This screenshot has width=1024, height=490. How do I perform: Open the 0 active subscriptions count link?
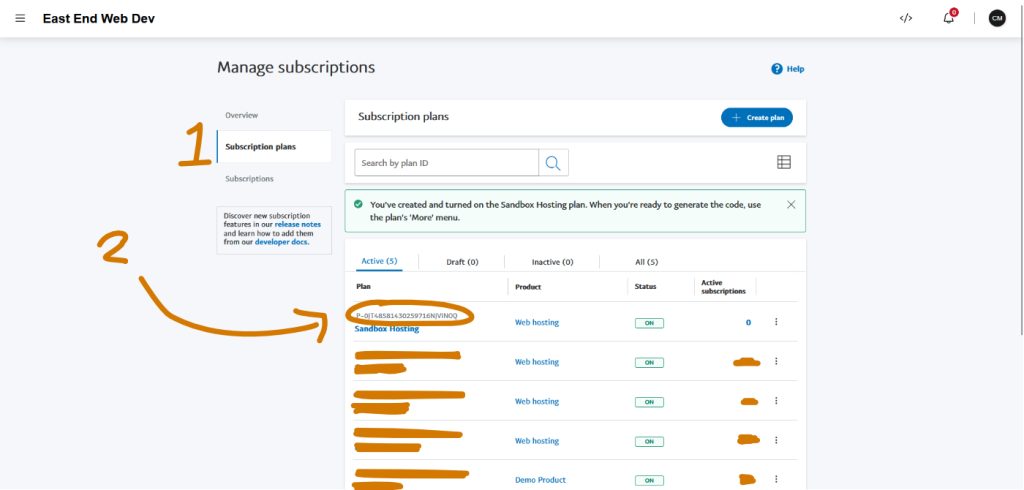(x=748, y=322)
